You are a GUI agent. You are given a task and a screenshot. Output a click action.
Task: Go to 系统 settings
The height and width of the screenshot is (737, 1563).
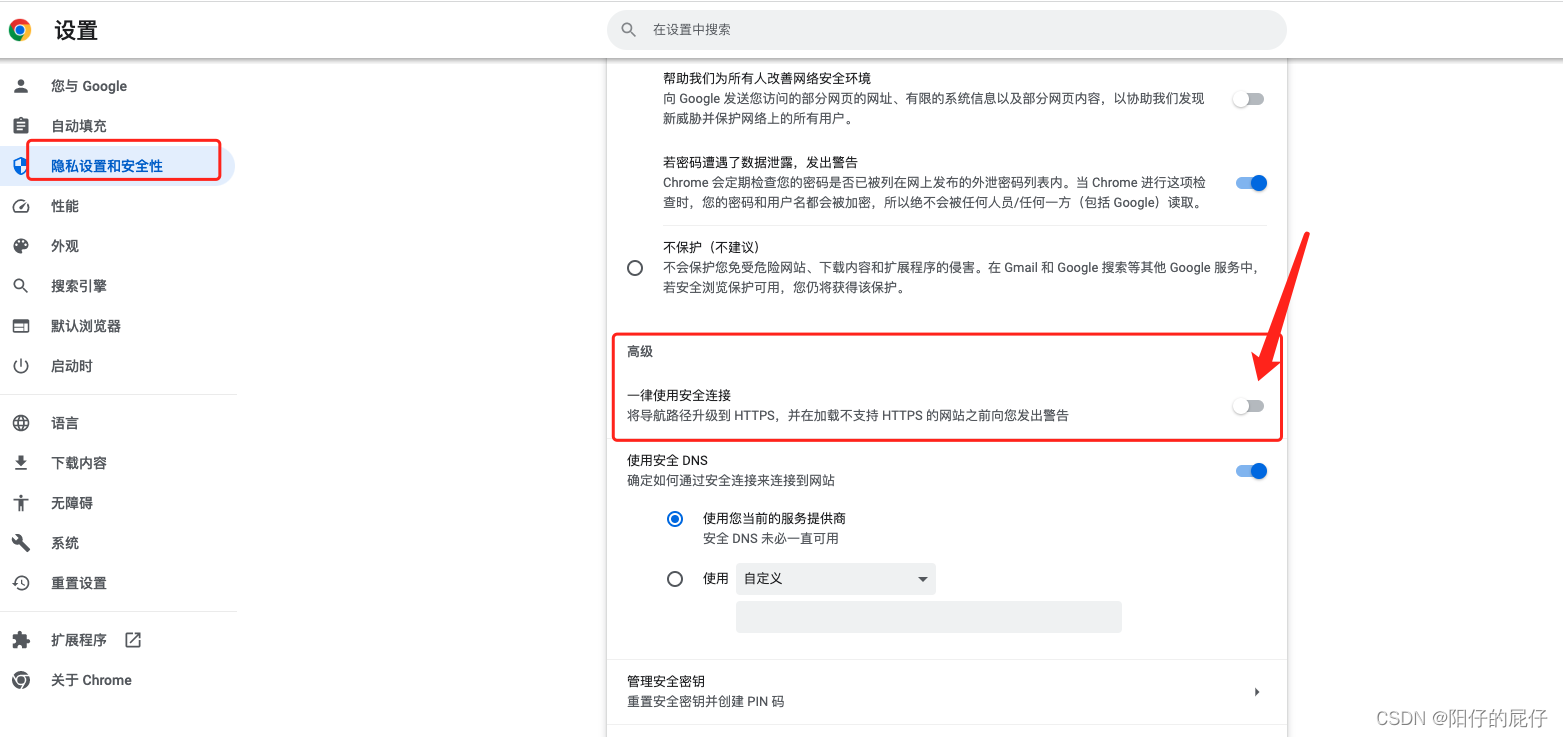point(117,543)
